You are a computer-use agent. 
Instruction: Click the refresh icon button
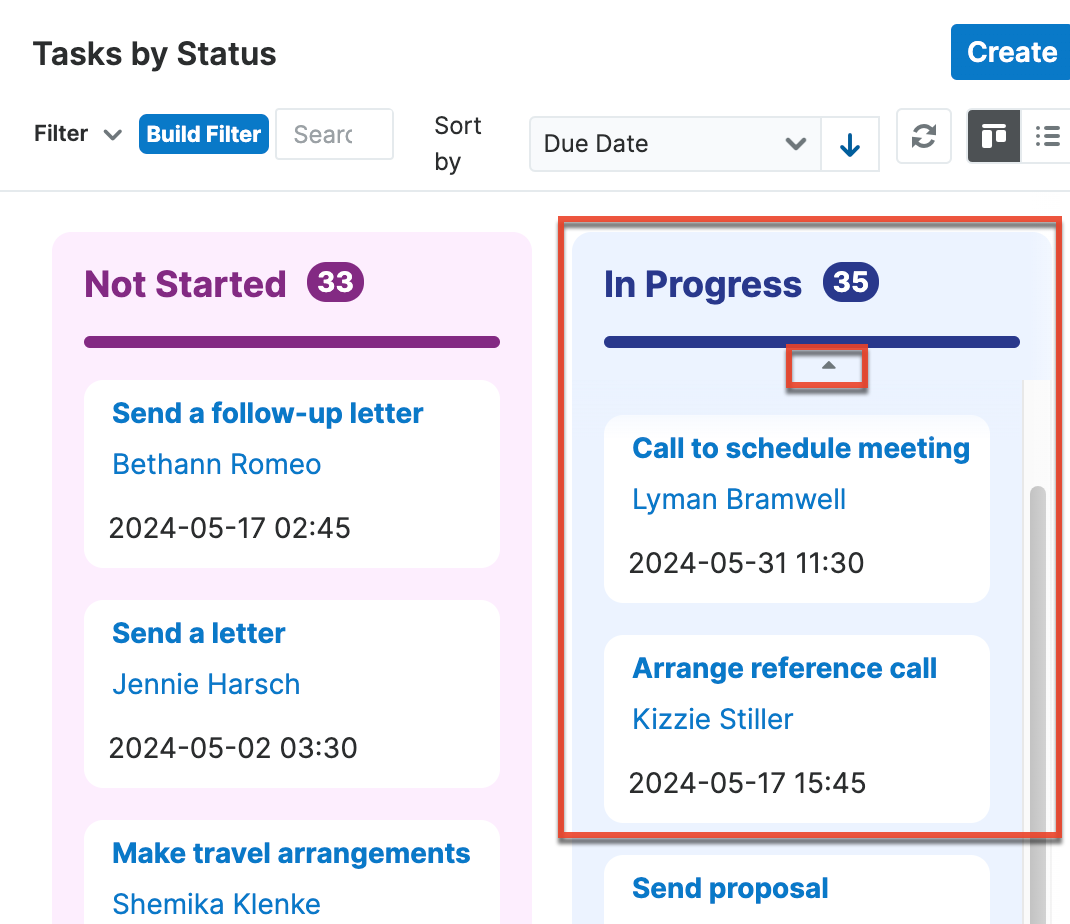coord(924,137)
